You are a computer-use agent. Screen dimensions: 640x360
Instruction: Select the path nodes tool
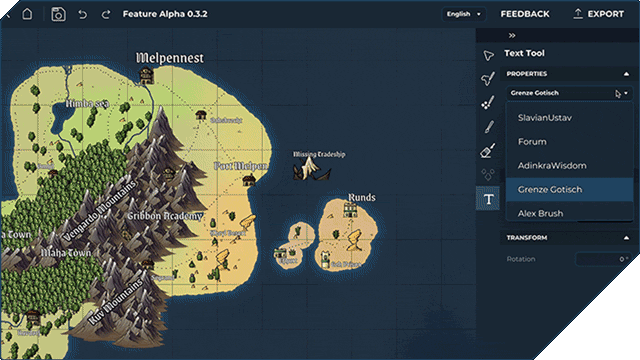click(x=488, y=175)
